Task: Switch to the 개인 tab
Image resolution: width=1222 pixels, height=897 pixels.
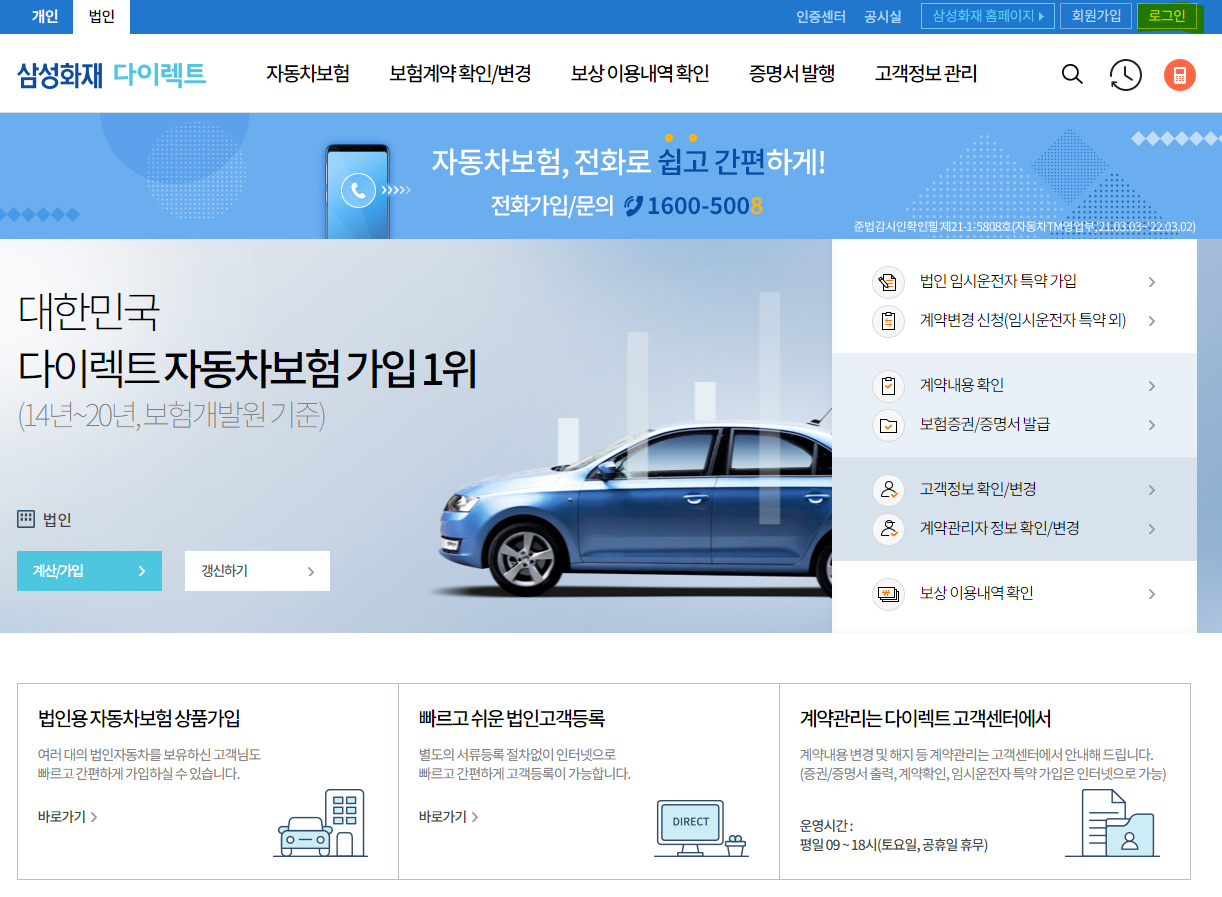Action: (45, 16)
